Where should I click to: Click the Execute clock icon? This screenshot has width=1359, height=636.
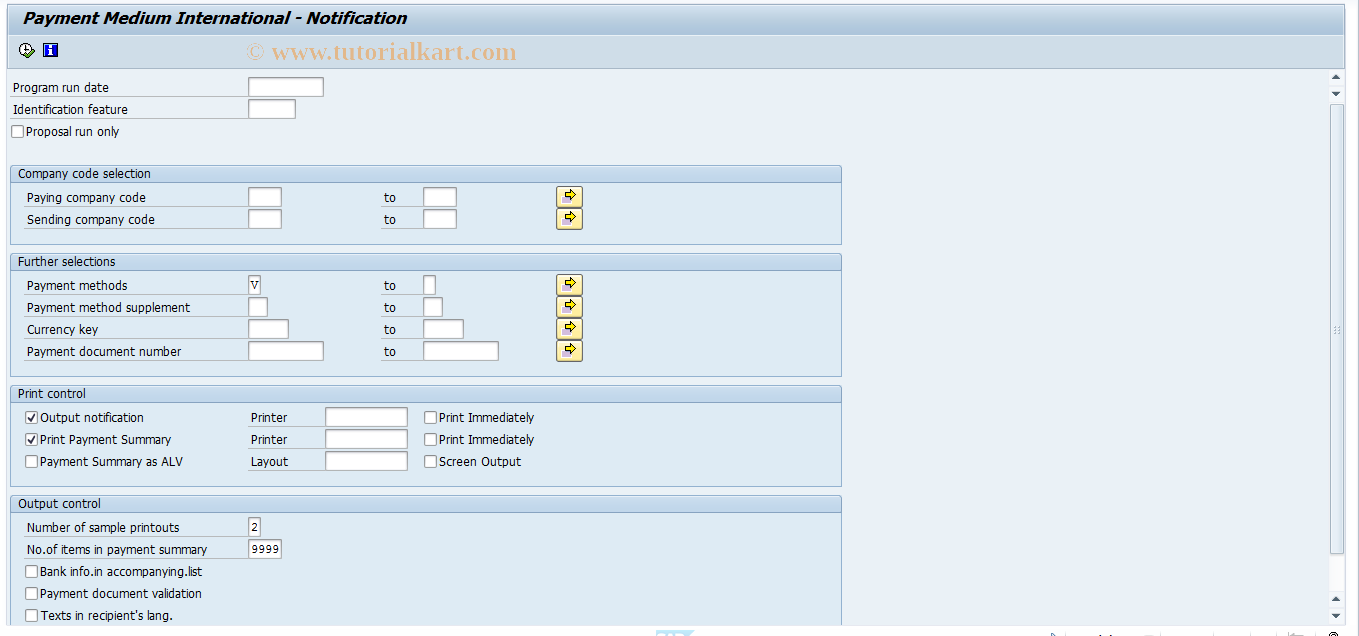[x=27, y=50]
